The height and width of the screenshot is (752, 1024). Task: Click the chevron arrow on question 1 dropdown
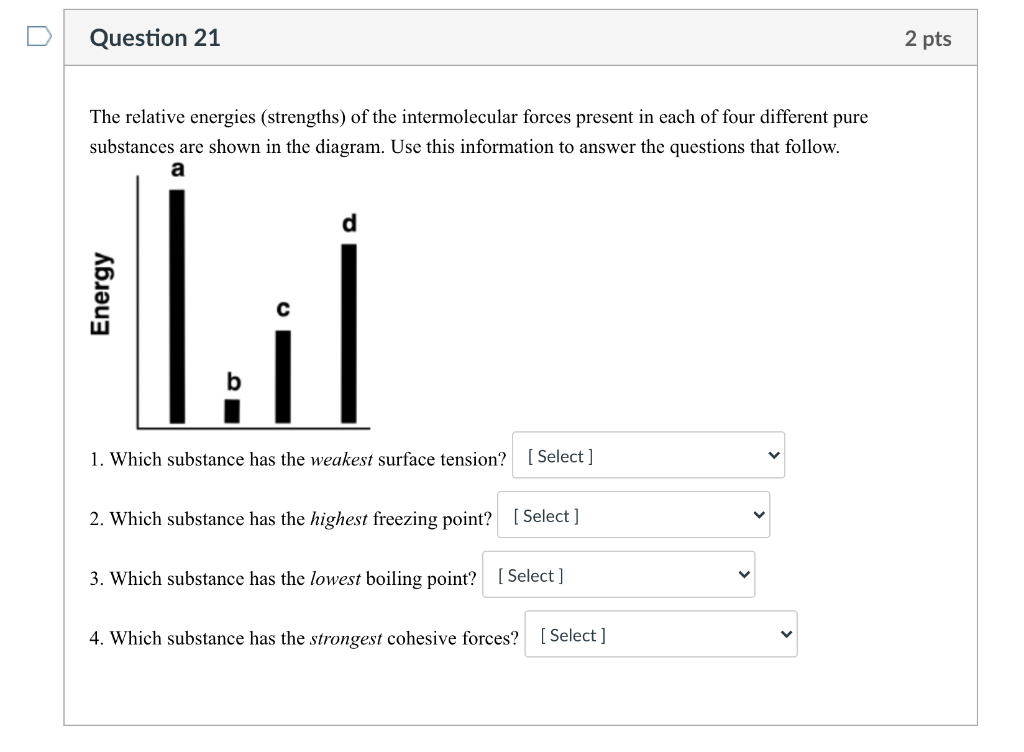772,455
